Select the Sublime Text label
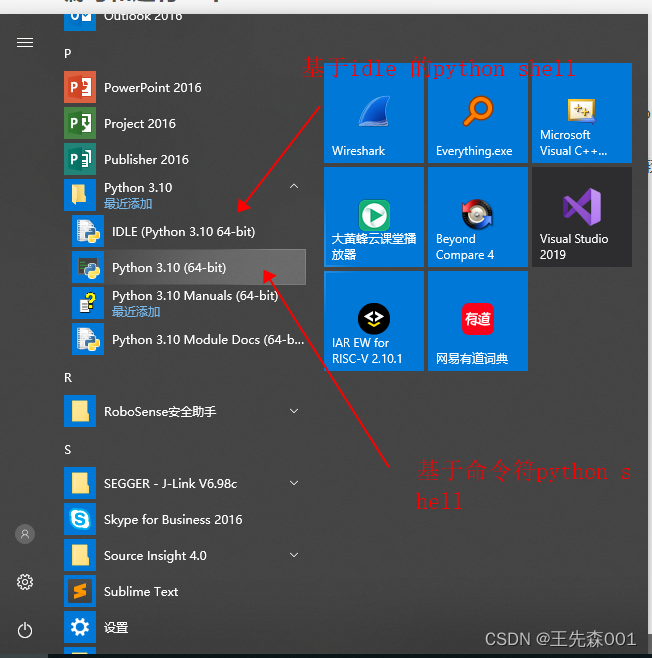The width and height of the screenshot is (652, 658). pos(141,591)
